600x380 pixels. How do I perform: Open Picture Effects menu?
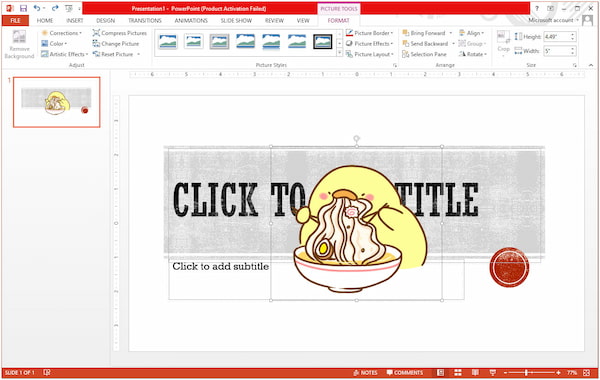[370, 44]
